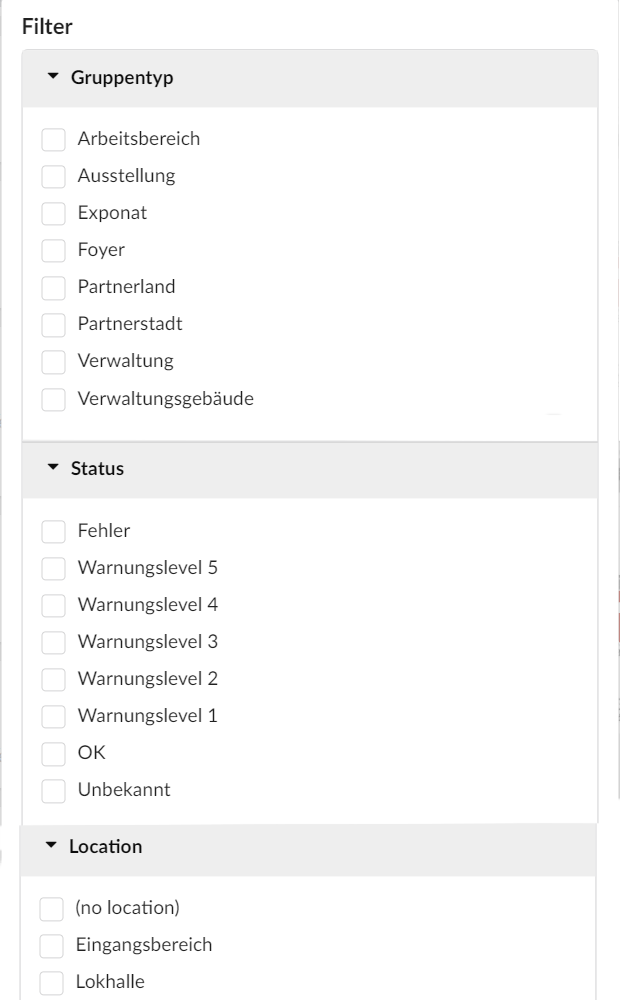Check the Warnungslevel 1 option
This screenshot has width=620, height=1000.
click(x=53, y=715)
